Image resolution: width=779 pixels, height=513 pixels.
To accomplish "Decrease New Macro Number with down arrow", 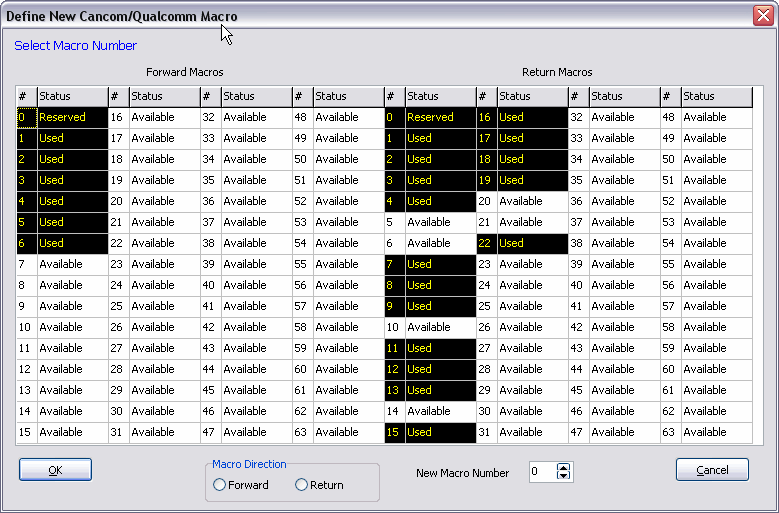I will pyautogui.click(x=564, y=476).
